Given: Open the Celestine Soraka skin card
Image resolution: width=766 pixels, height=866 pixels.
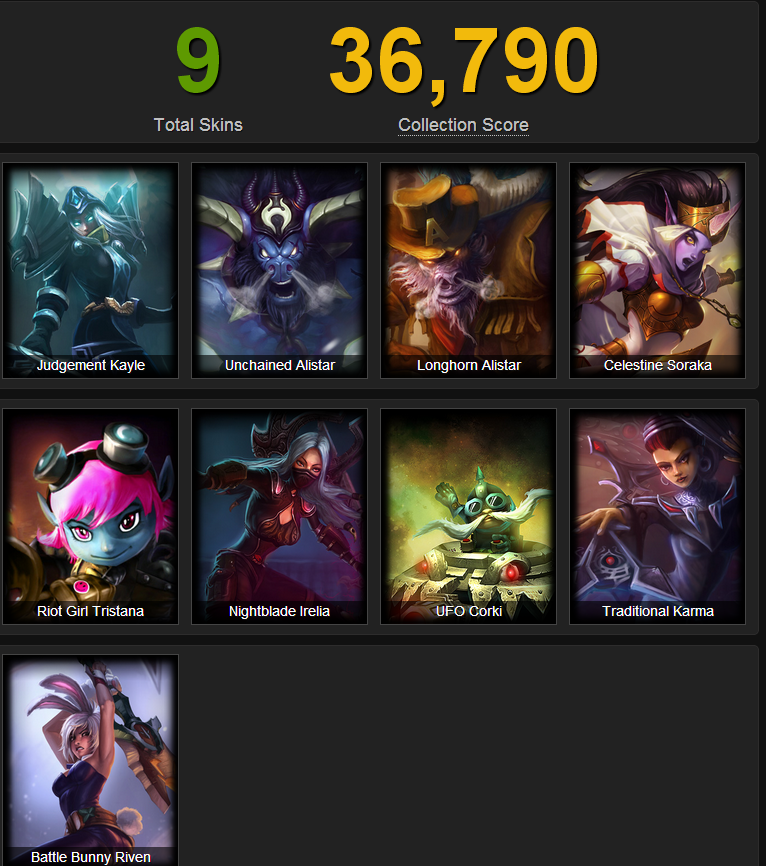Looking at the screenshot, I should click(657, 270).
